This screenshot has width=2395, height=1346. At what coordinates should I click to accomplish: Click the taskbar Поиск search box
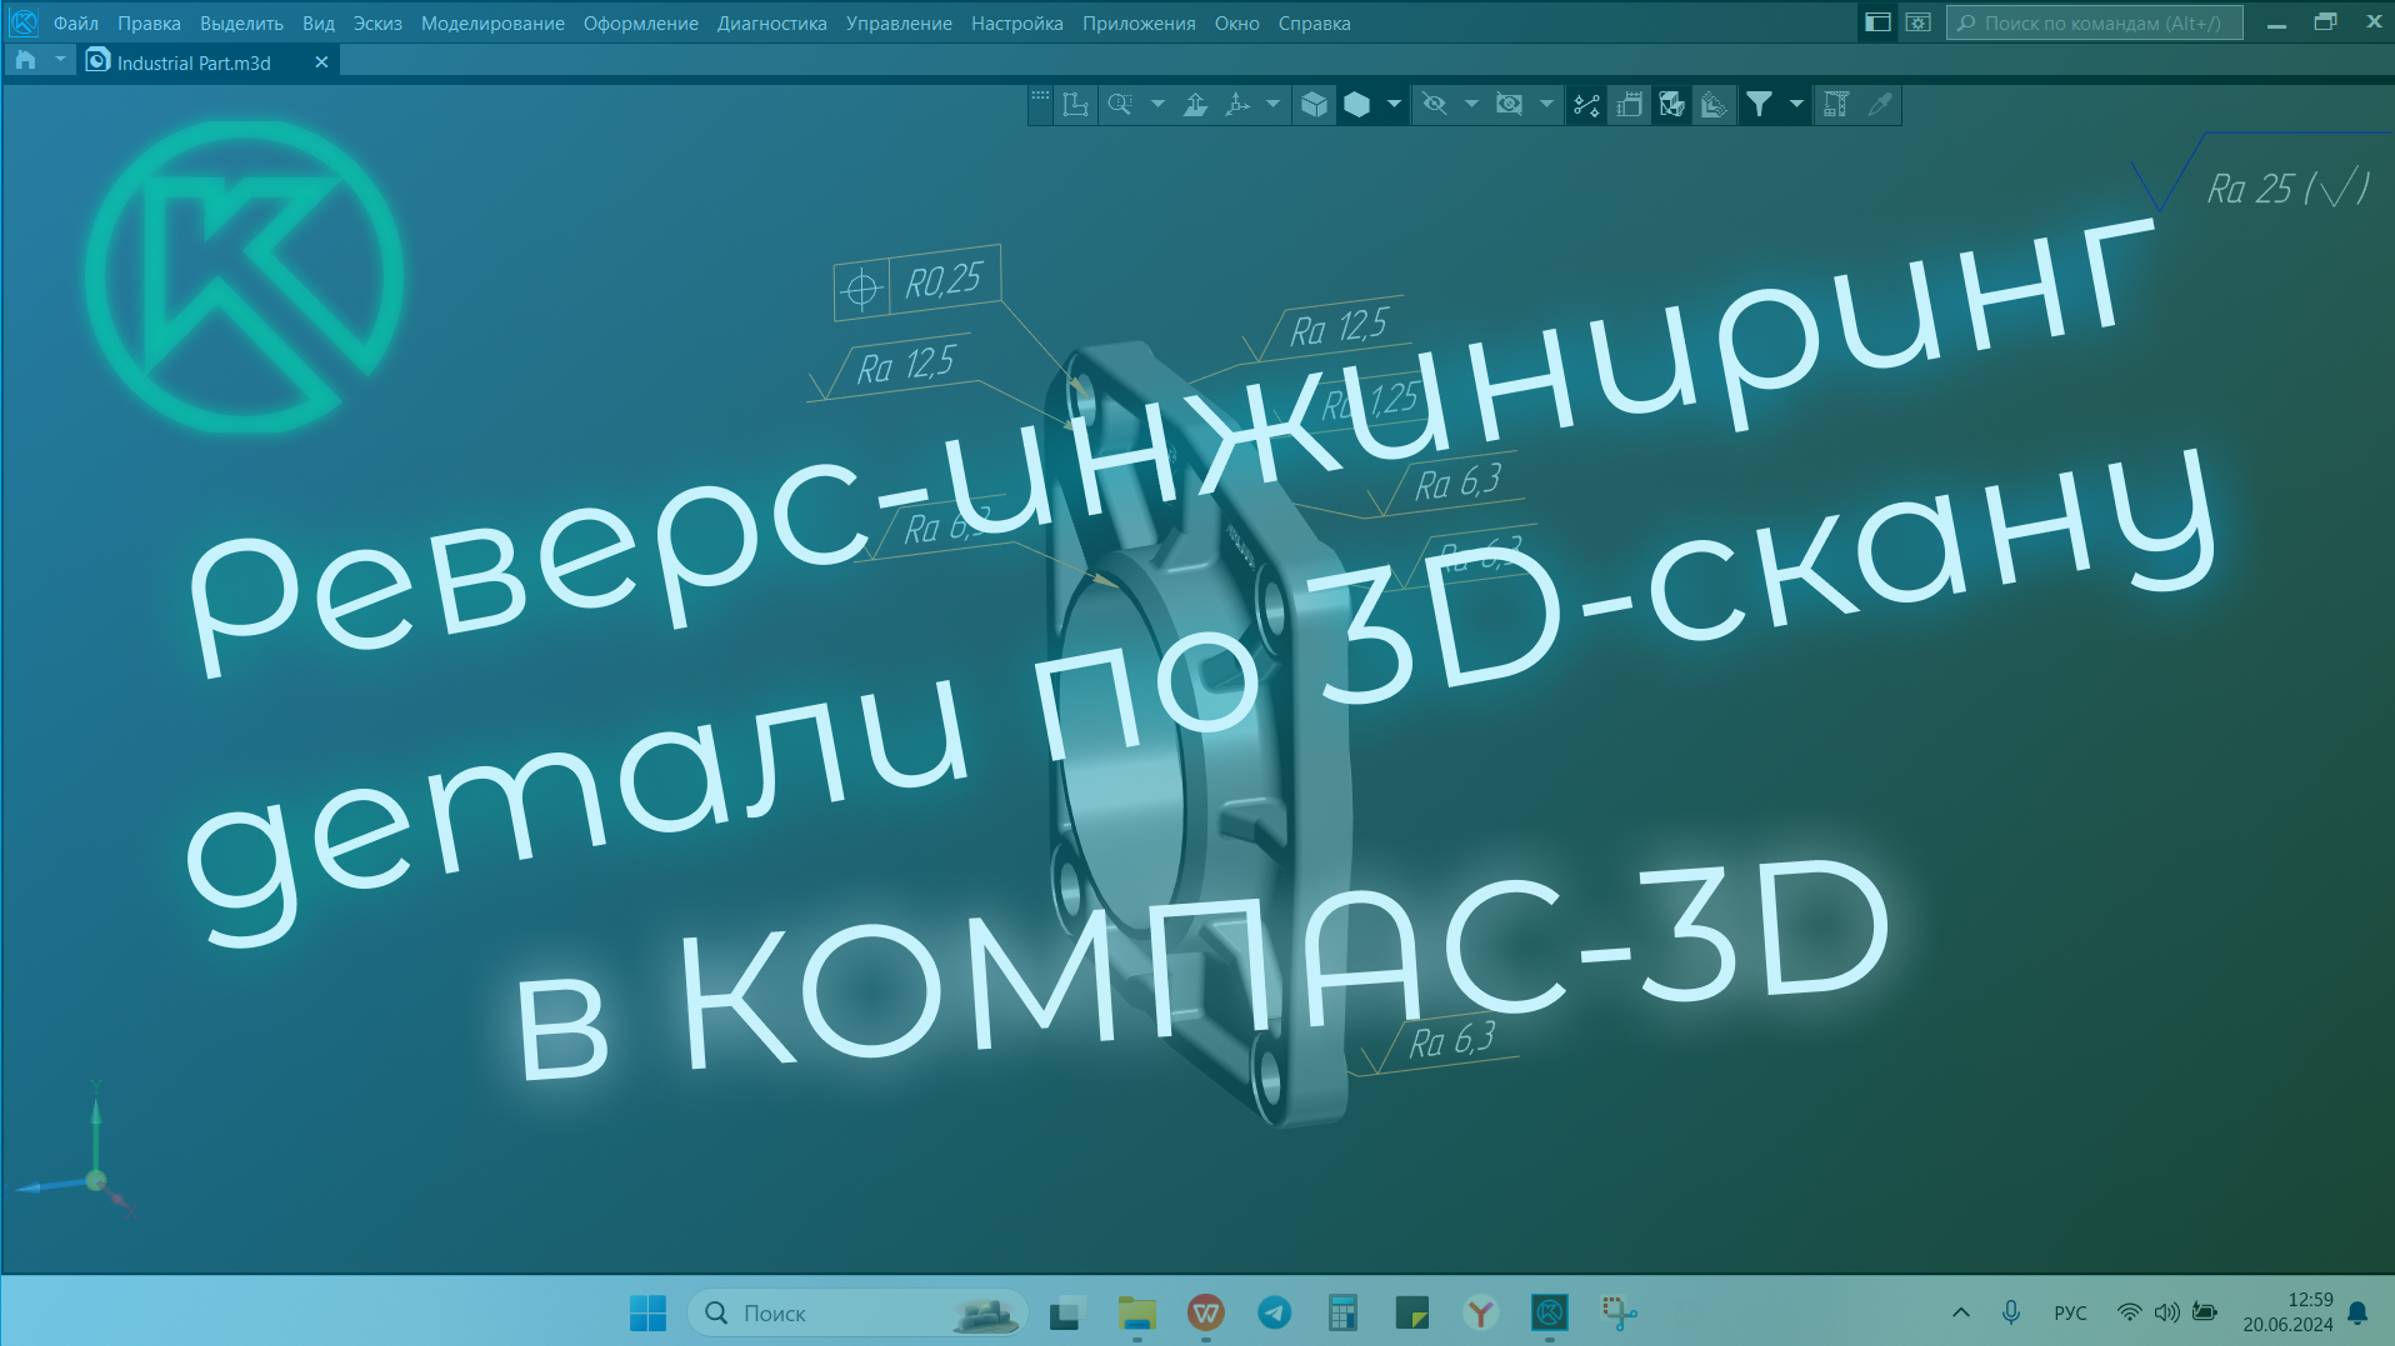[x=857, y=1312]
